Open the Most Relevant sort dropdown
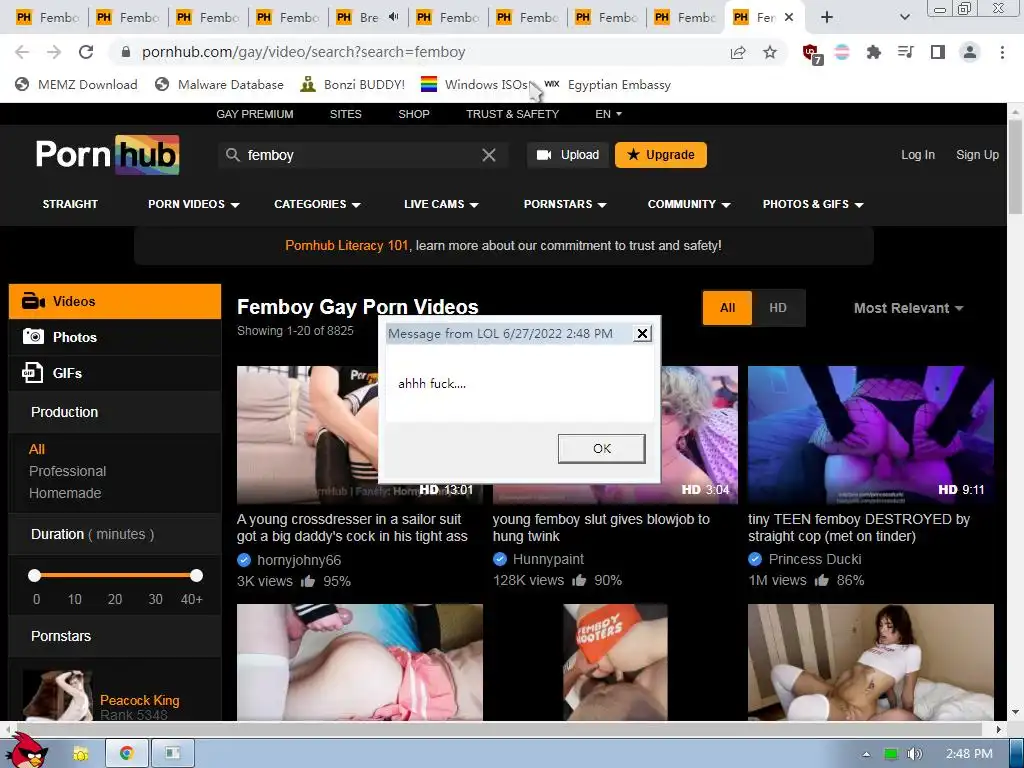The image size is (1024, 768). [x=908, y=308]
